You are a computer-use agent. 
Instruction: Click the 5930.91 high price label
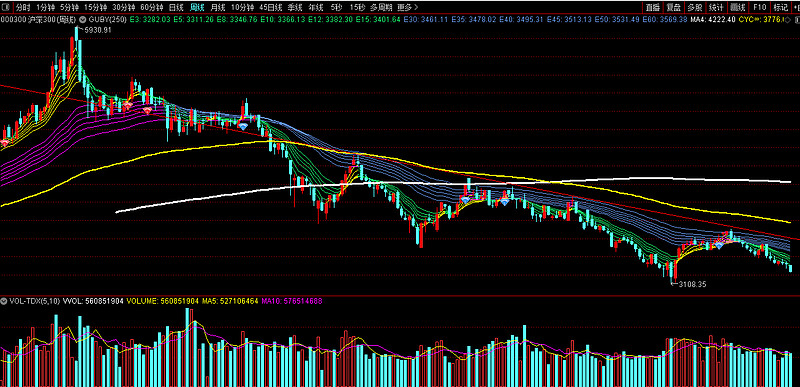click(x=98, y=30)
